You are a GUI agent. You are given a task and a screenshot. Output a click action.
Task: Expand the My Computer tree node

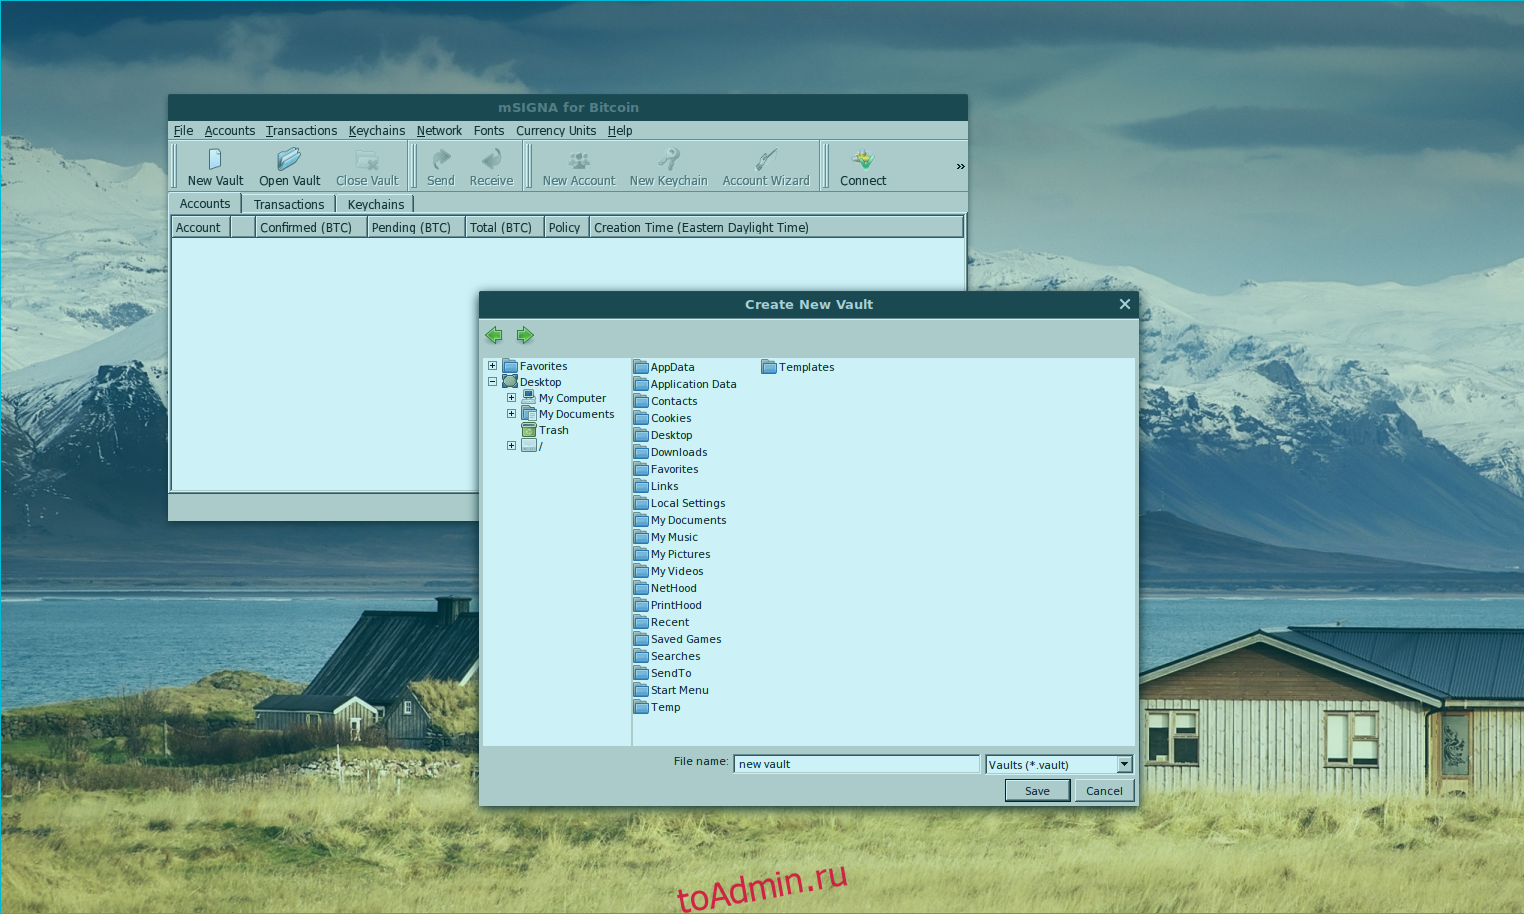pyautogui.click(x=511, y=398)
